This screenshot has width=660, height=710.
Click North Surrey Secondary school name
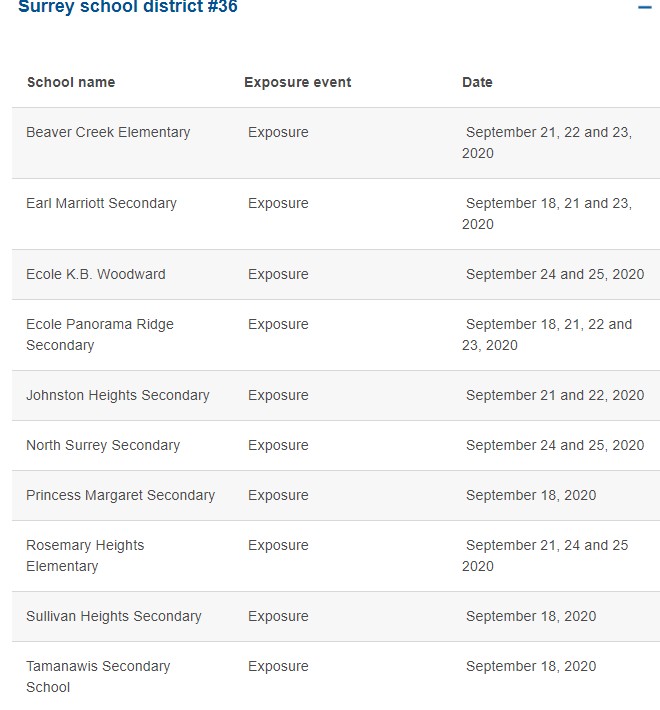tap(103, 445)
